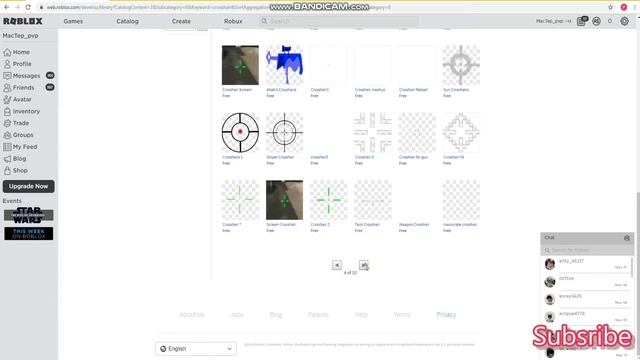This screenshot has height=360, width=640.
Task: Open the Create tab in the top navigation
Action: point(181,21)
